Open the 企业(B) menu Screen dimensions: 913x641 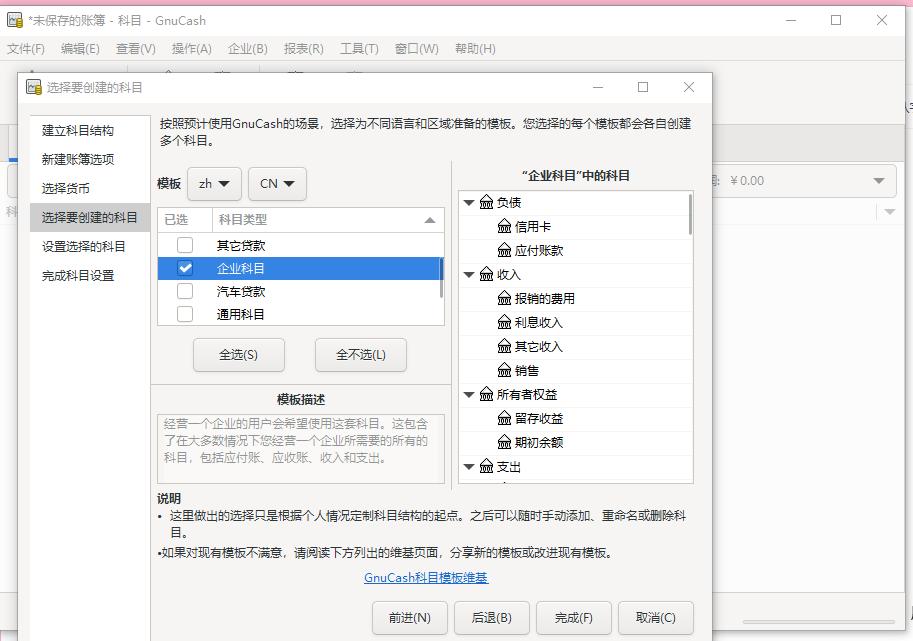[x=247, y=49]
